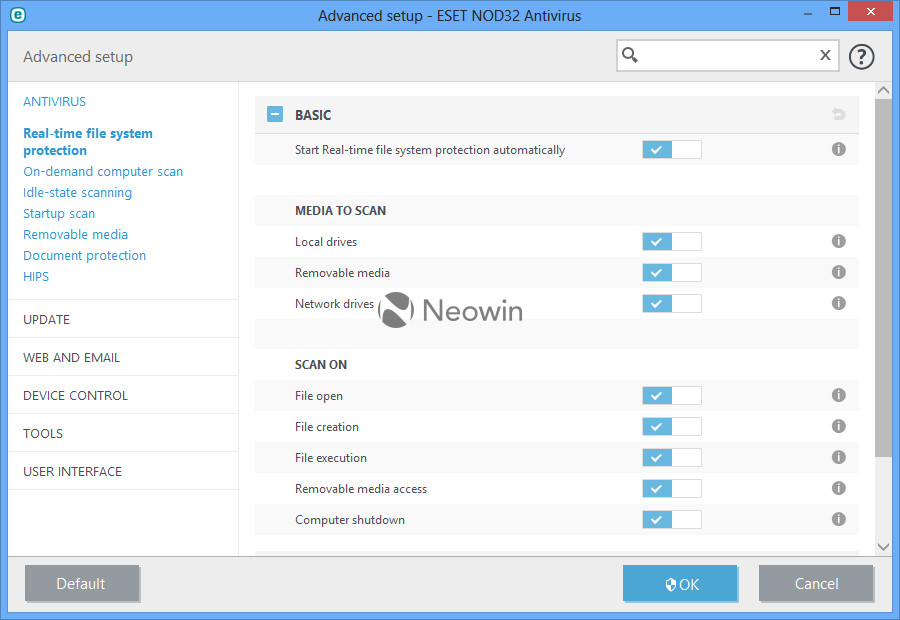Toggle scan on File creation
900x620 pixels.
pos(672,427)
